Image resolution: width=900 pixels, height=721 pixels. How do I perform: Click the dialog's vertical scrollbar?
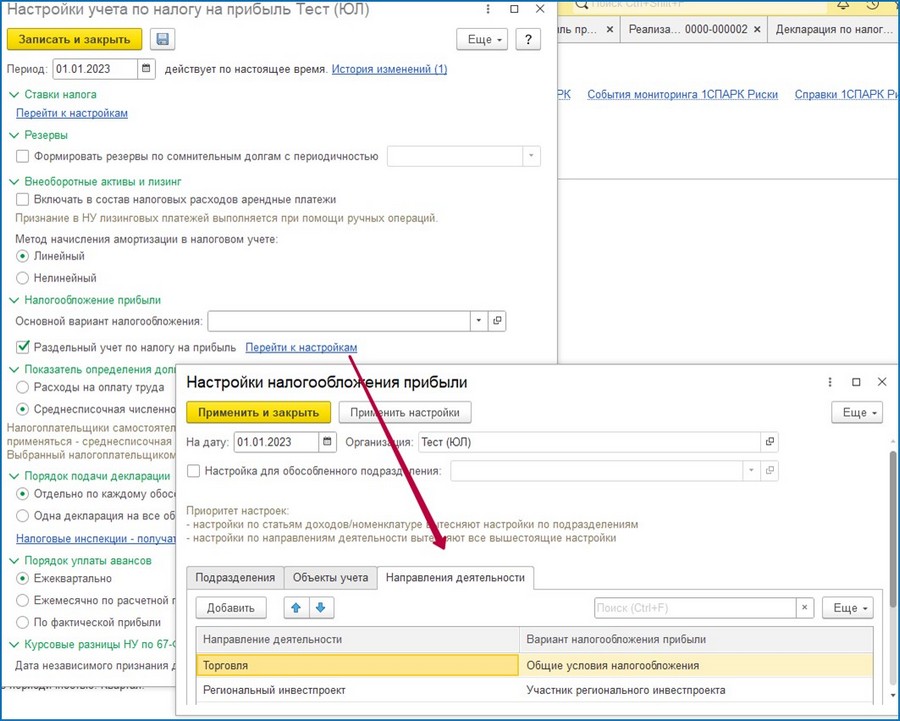(893, 528)
